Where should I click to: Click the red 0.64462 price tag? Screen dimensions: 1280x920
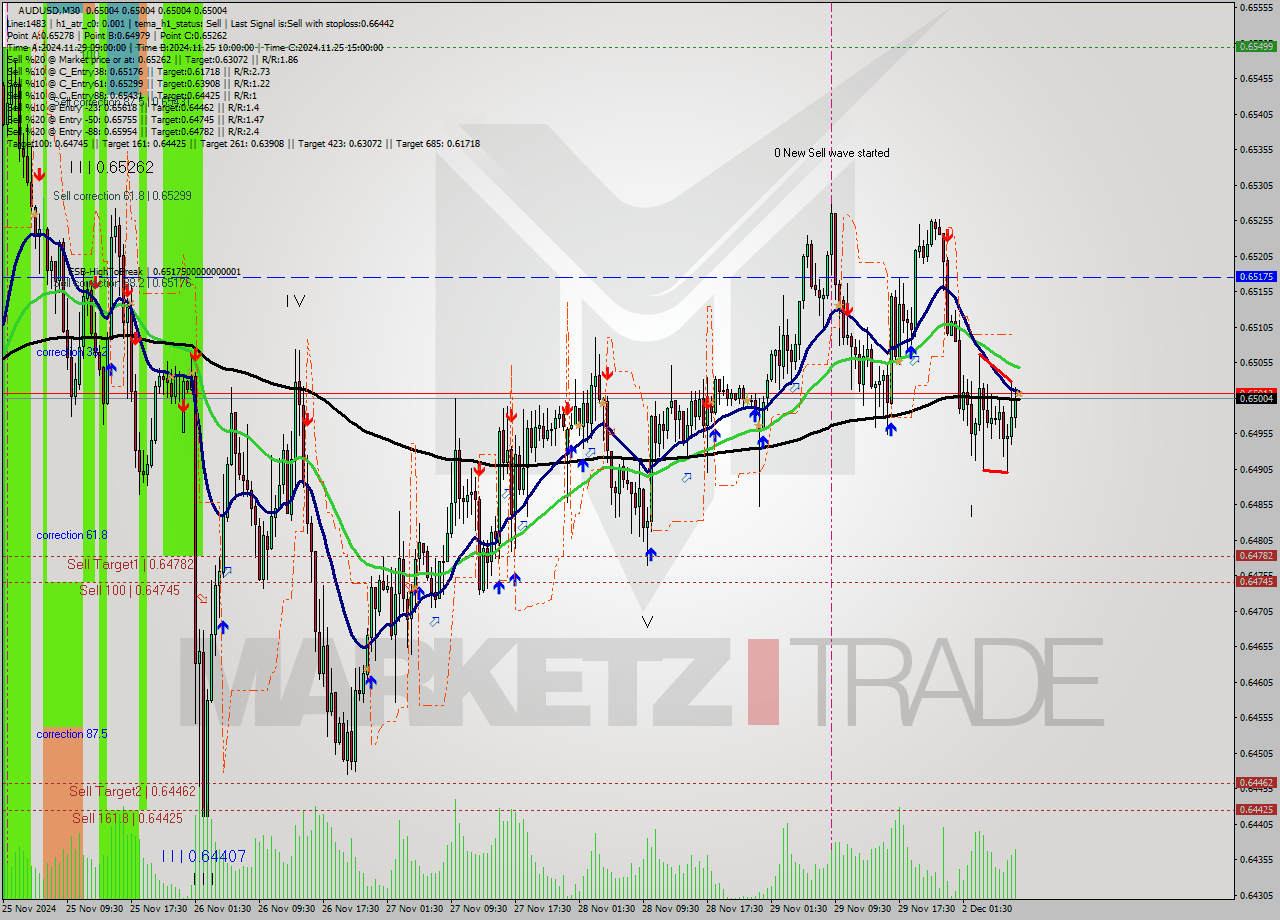click(1256, 783)
